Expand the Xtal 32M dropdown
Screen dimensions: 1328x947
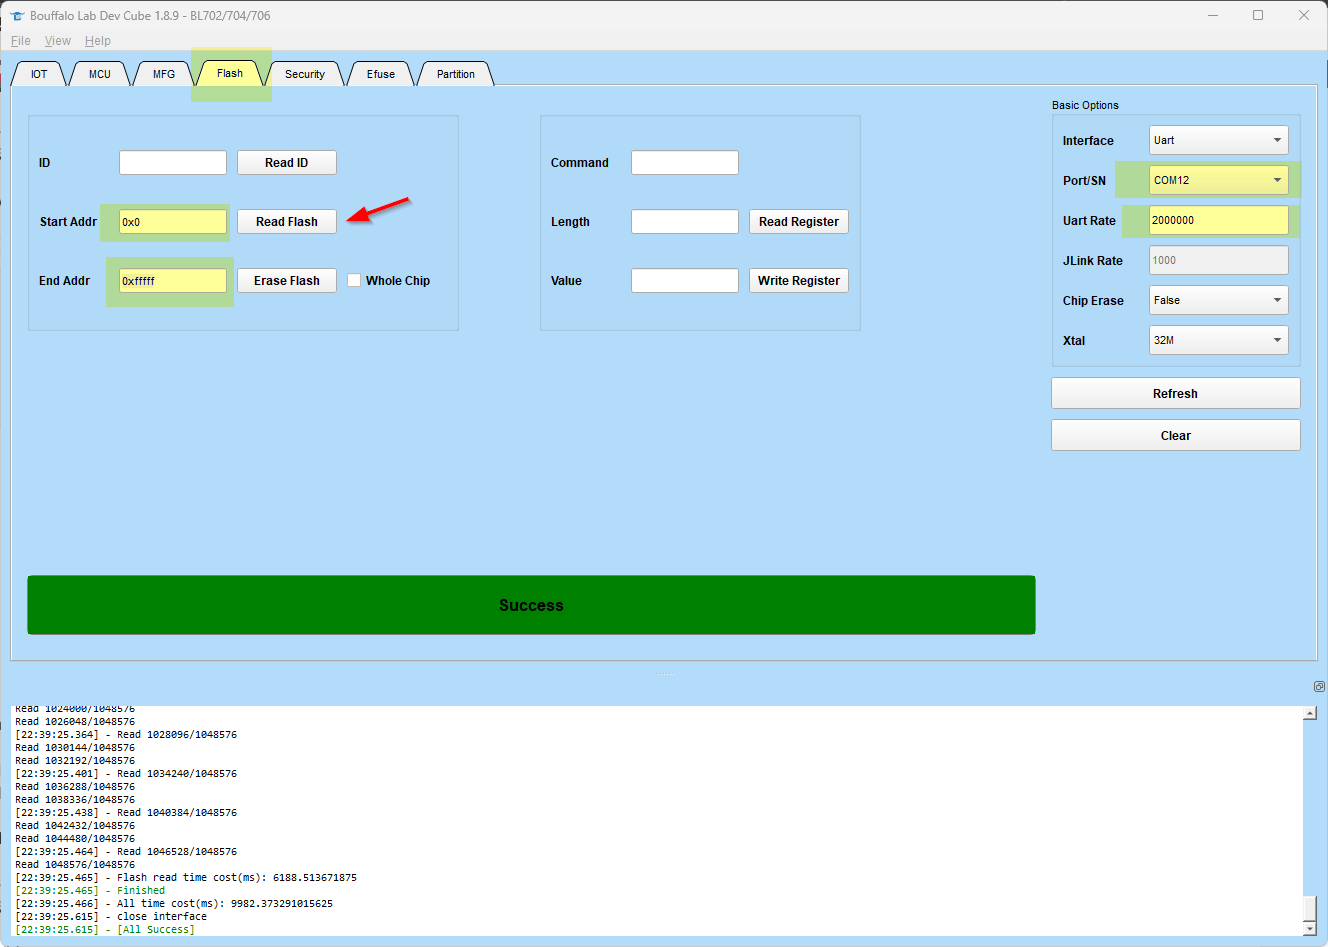coord(1218,340)
